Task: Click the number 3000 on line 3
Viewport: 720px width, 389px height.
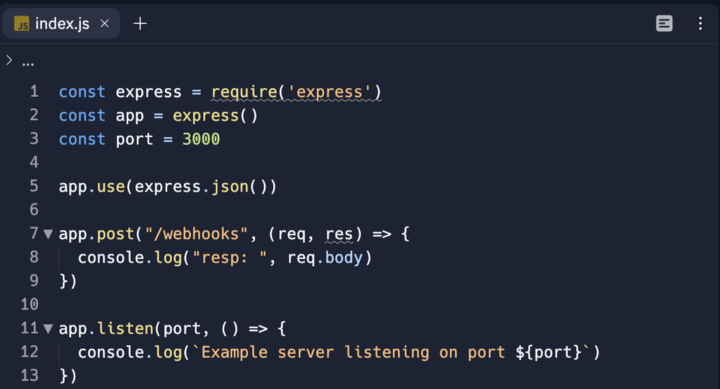Action: coord(201,139)
